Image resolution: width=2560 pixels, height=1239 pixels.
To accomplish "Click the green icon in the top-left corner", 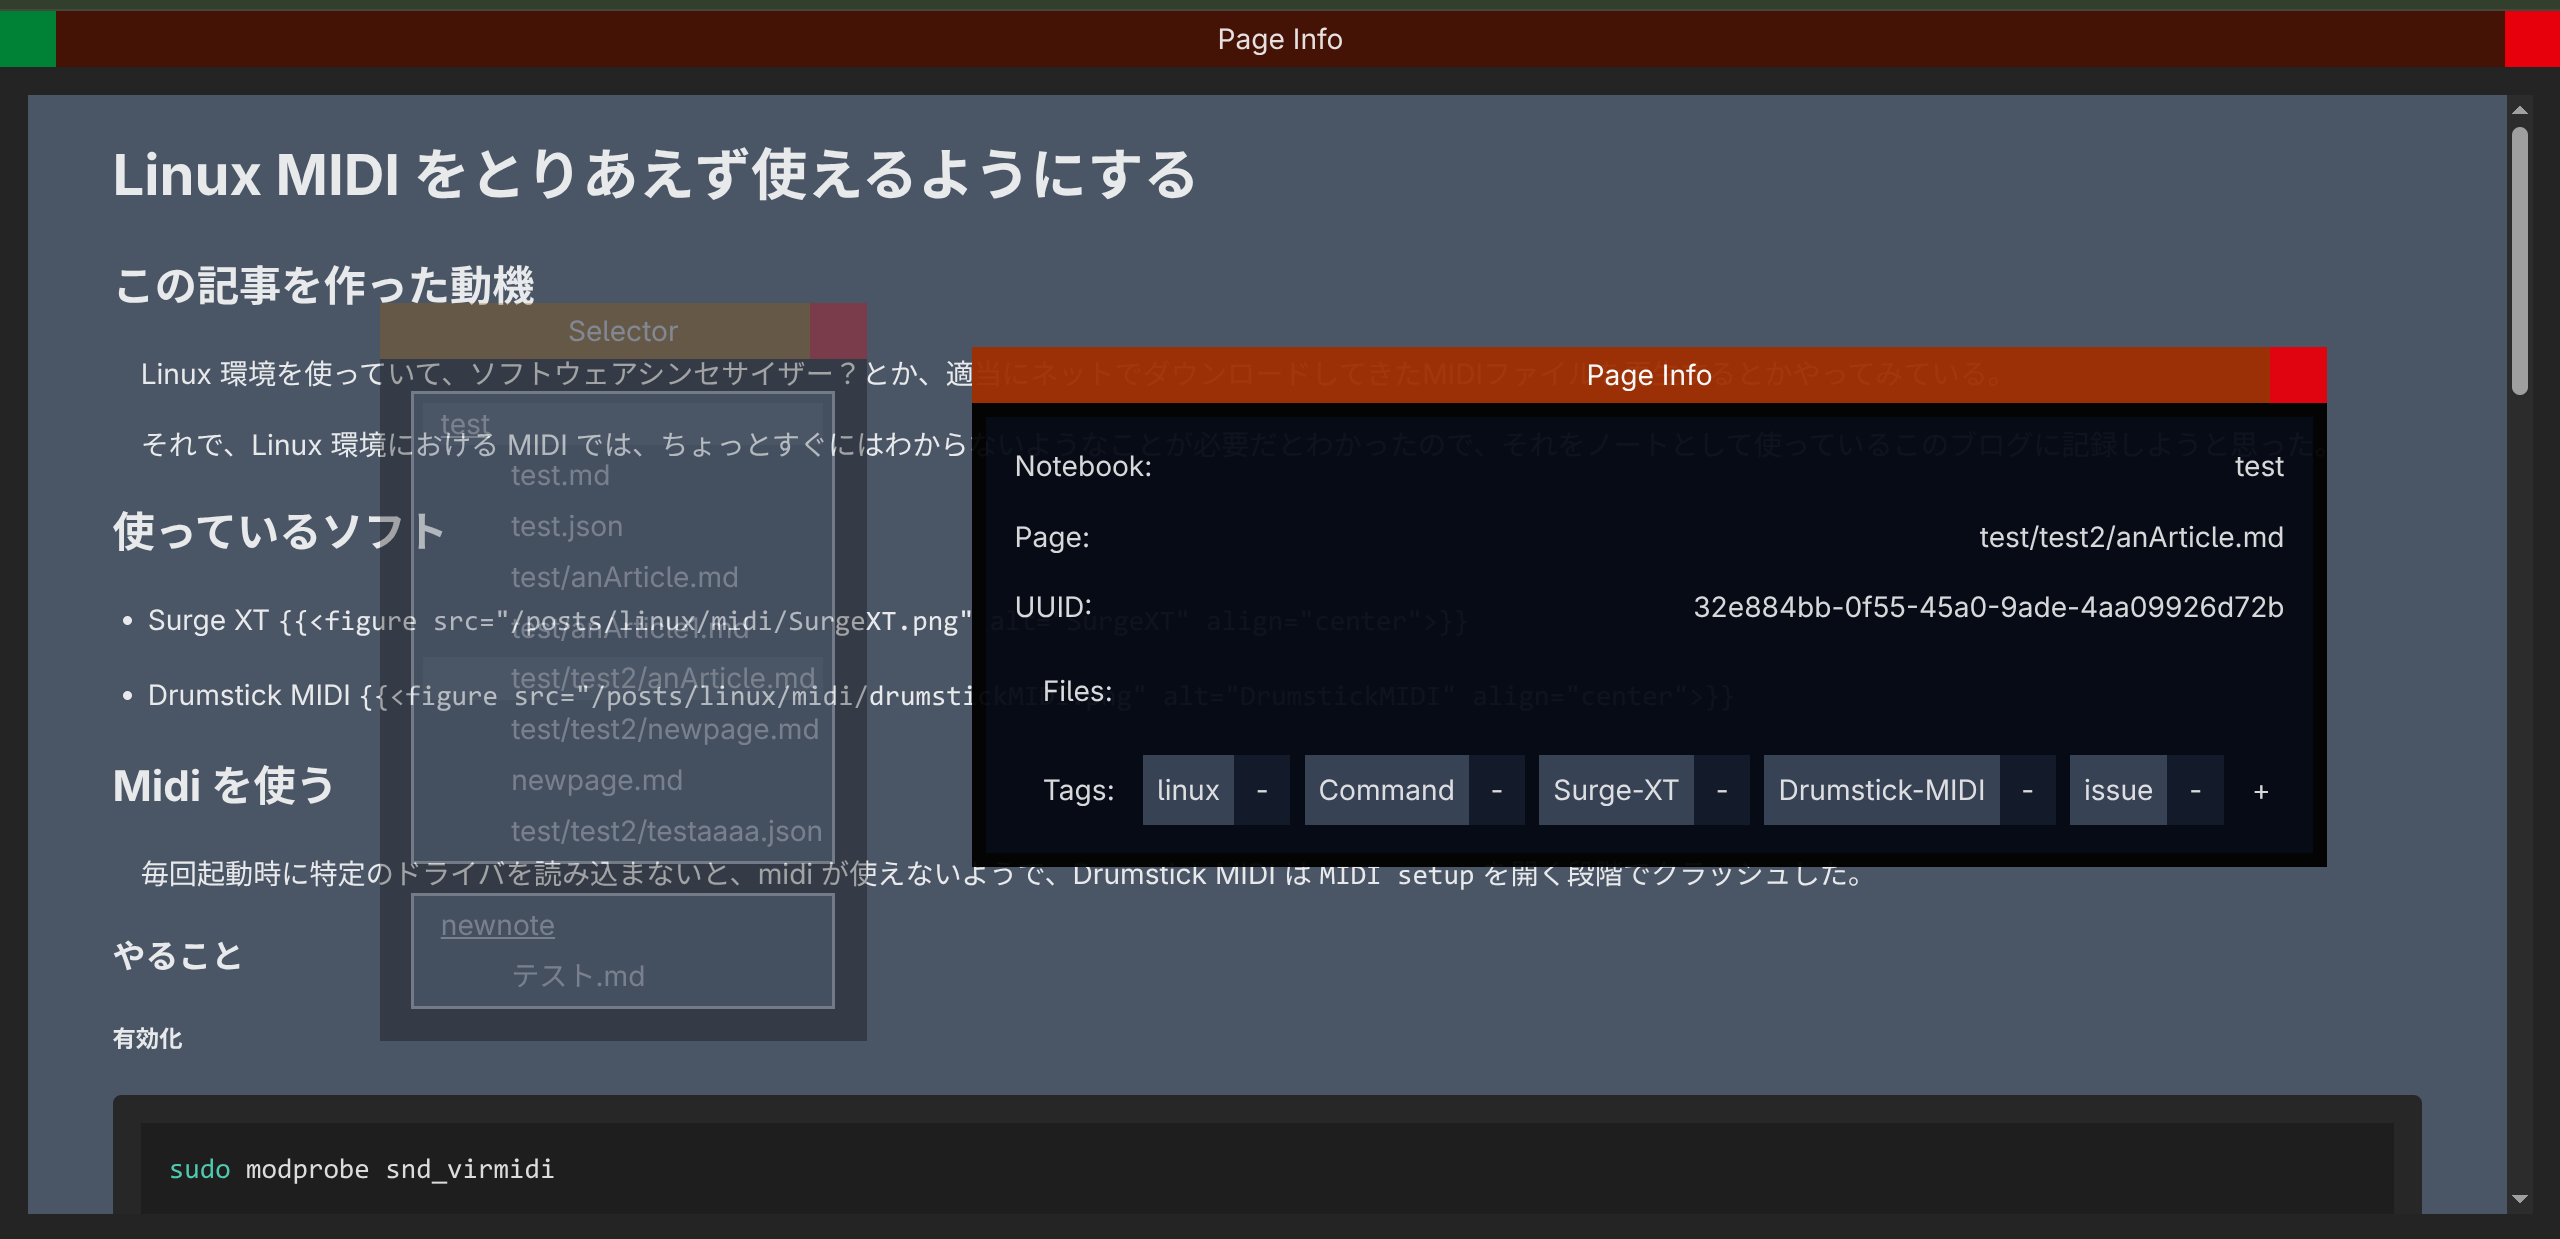I will coord(27,39).
